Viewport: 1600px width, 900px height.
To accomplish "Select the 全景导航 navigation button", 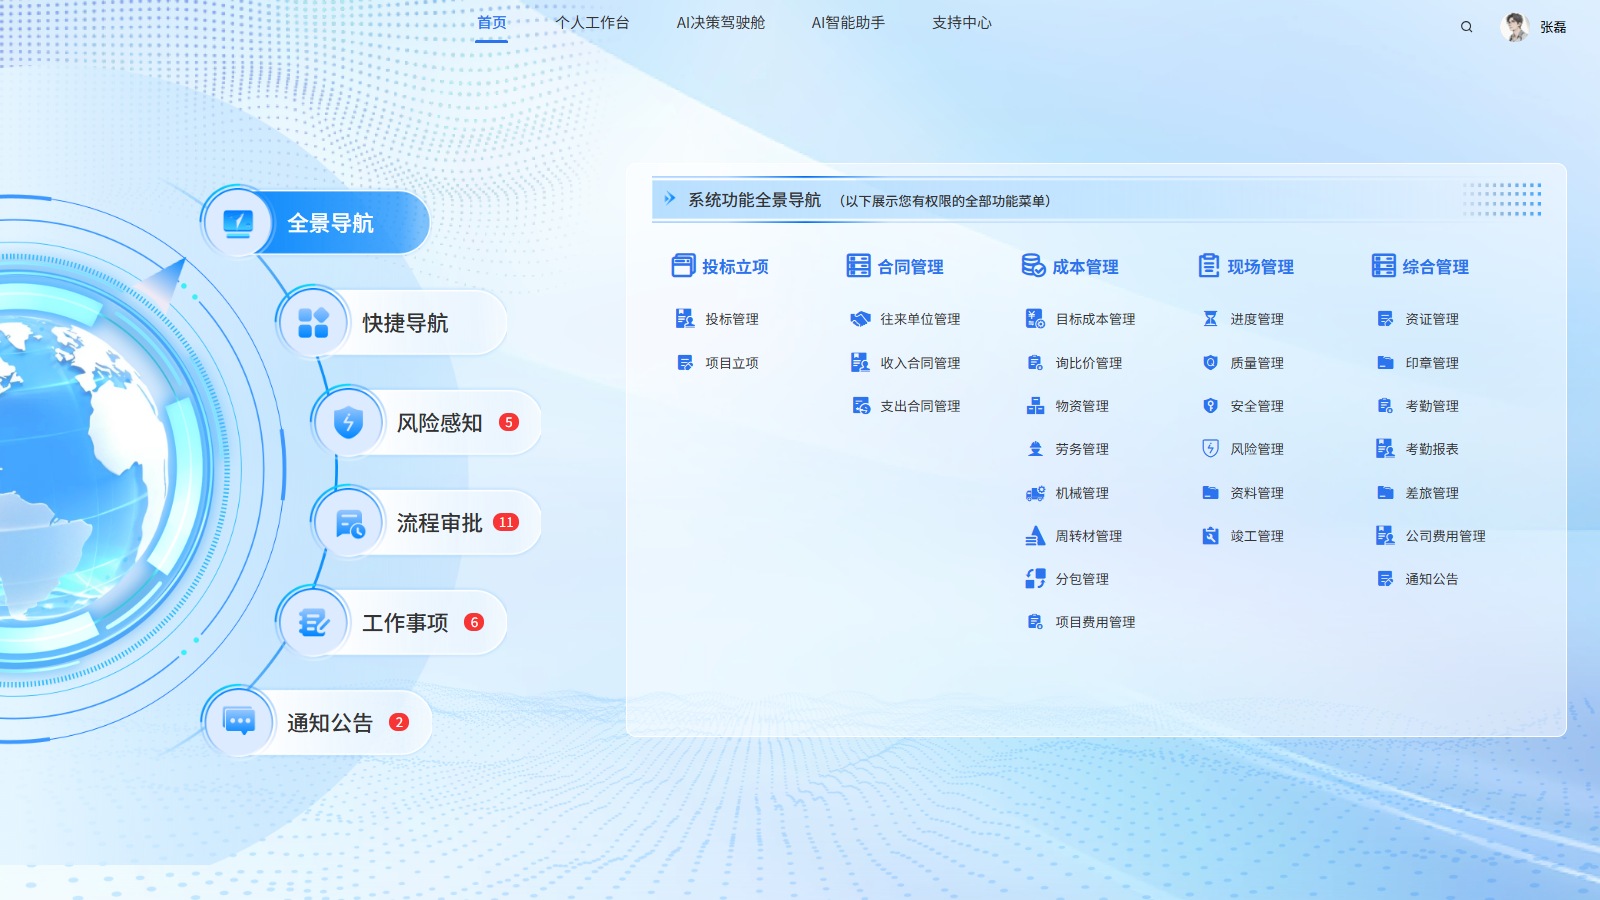I will pos(316,222).
